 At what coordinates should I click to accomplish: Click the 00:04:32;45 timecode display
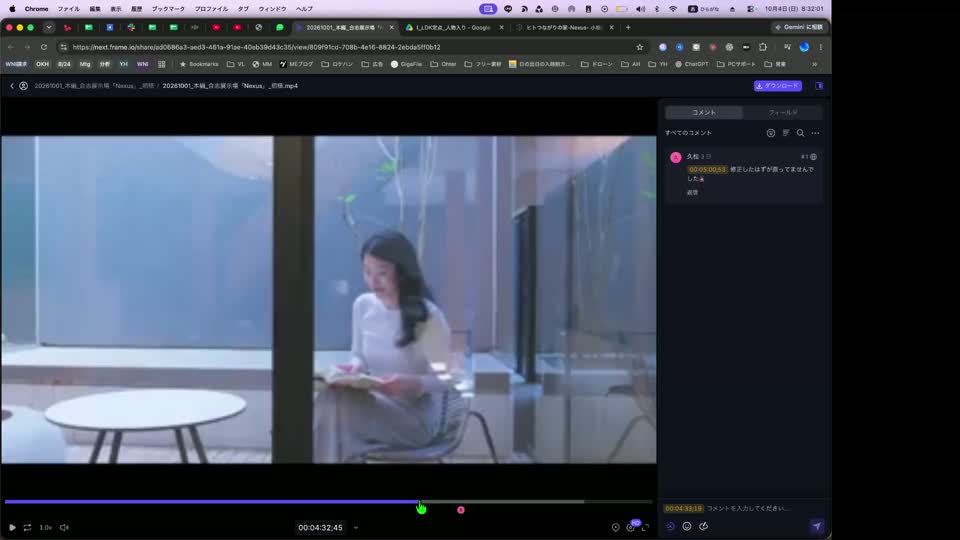click(x=320, y=528)
